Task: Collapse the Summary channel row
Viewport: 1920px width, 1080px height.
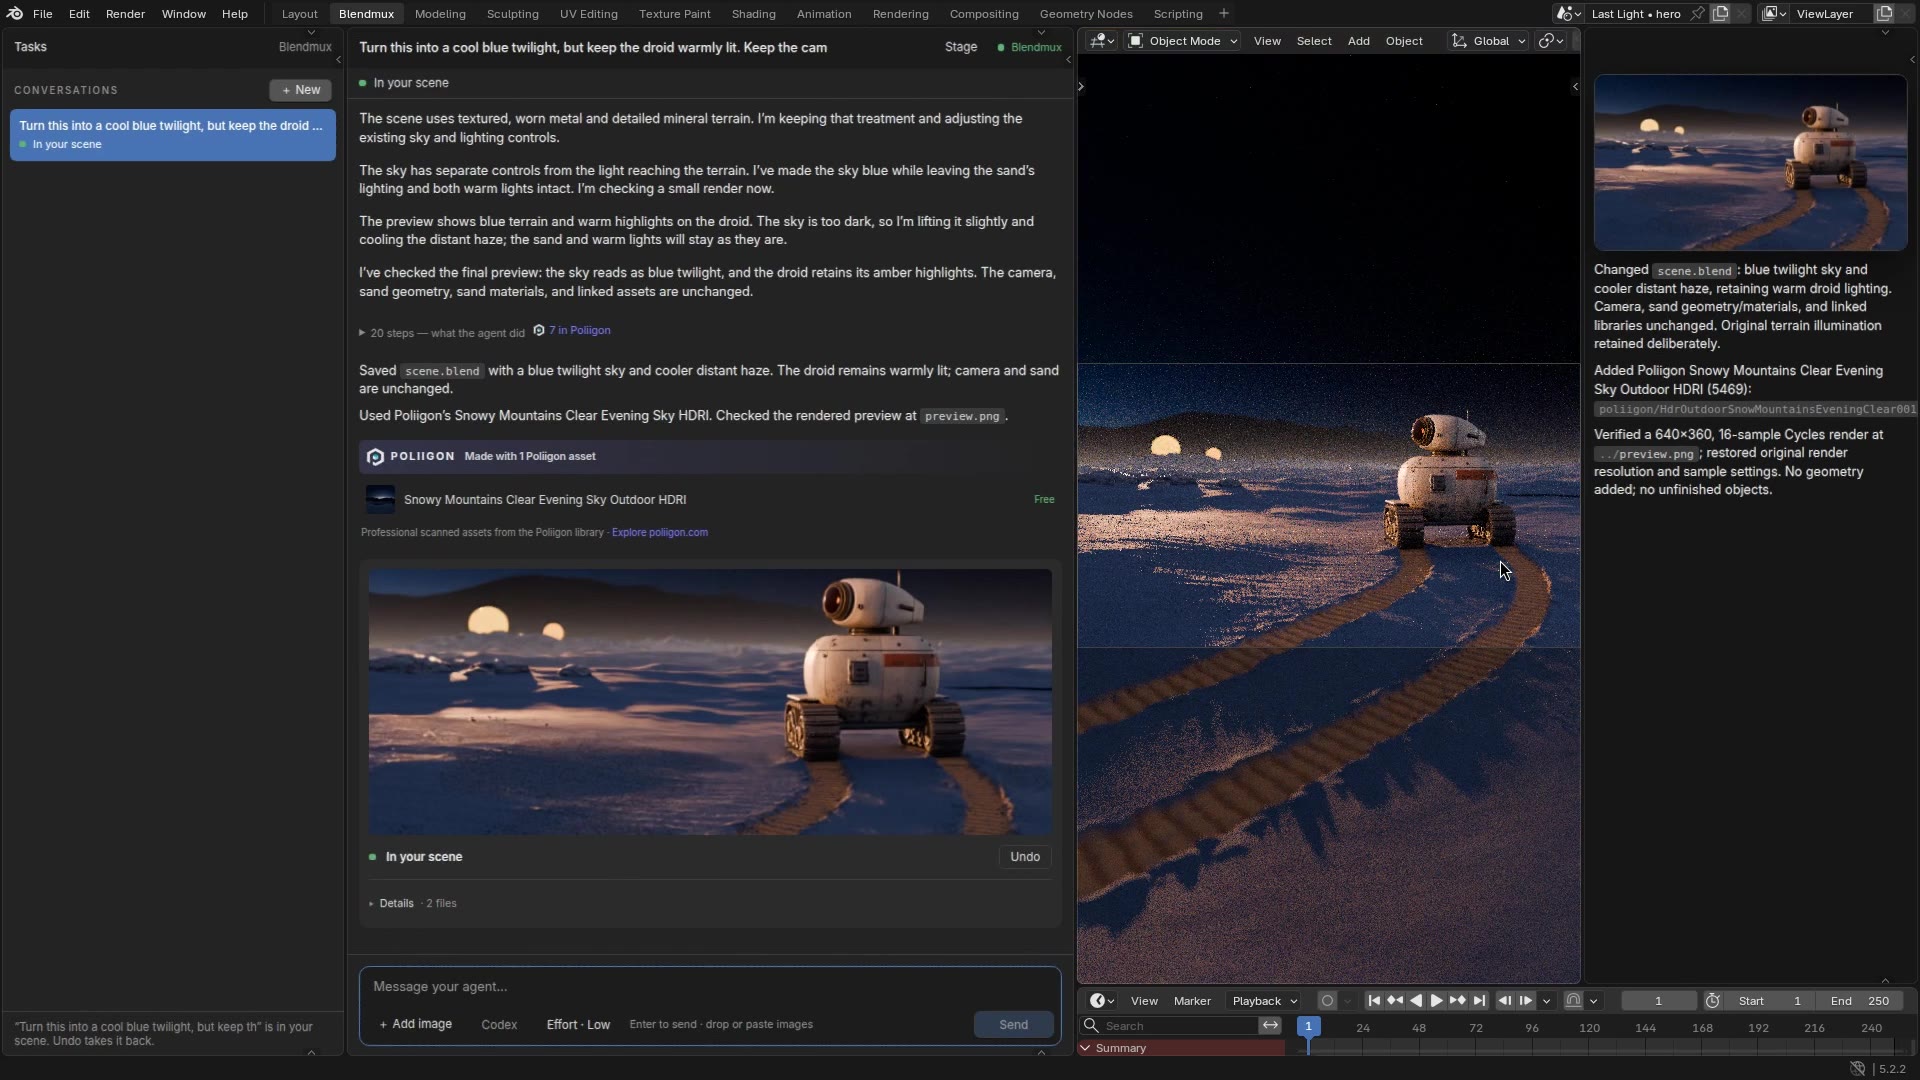Action: (x=1085, y=1049)
